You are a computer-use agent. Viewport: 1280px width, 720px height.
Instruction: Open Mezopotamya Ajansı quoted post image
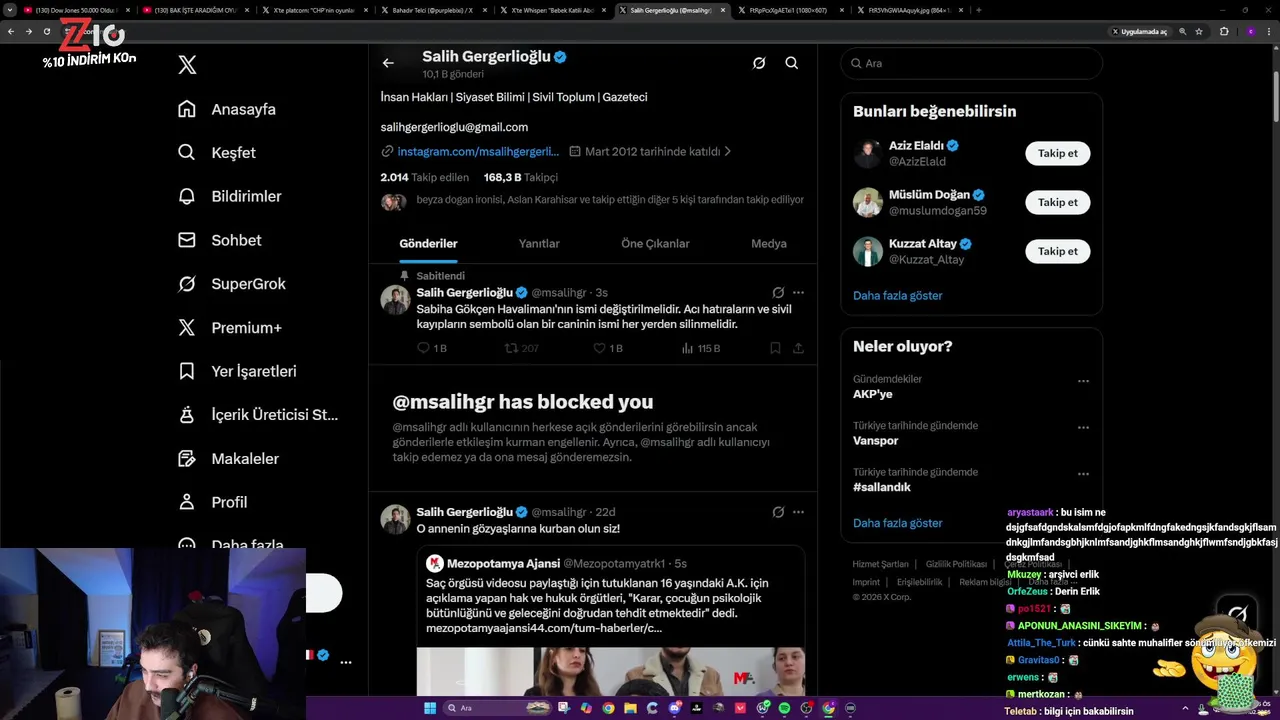point(610,672)
